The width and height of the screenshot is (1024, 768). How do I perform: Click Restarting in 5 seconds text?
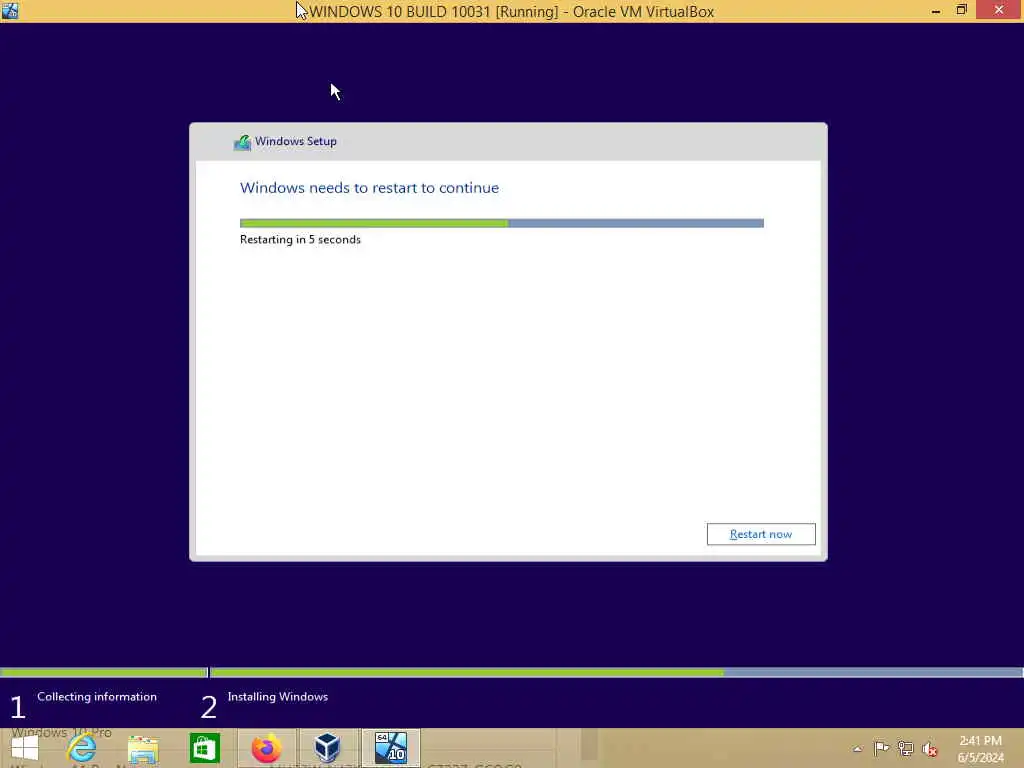point(300,240)
